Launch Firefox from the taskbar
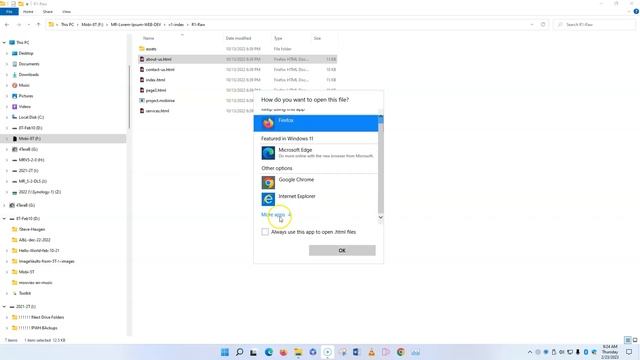Image resolution: width=640 pixels, height=360 pixels. coord(283,352)
